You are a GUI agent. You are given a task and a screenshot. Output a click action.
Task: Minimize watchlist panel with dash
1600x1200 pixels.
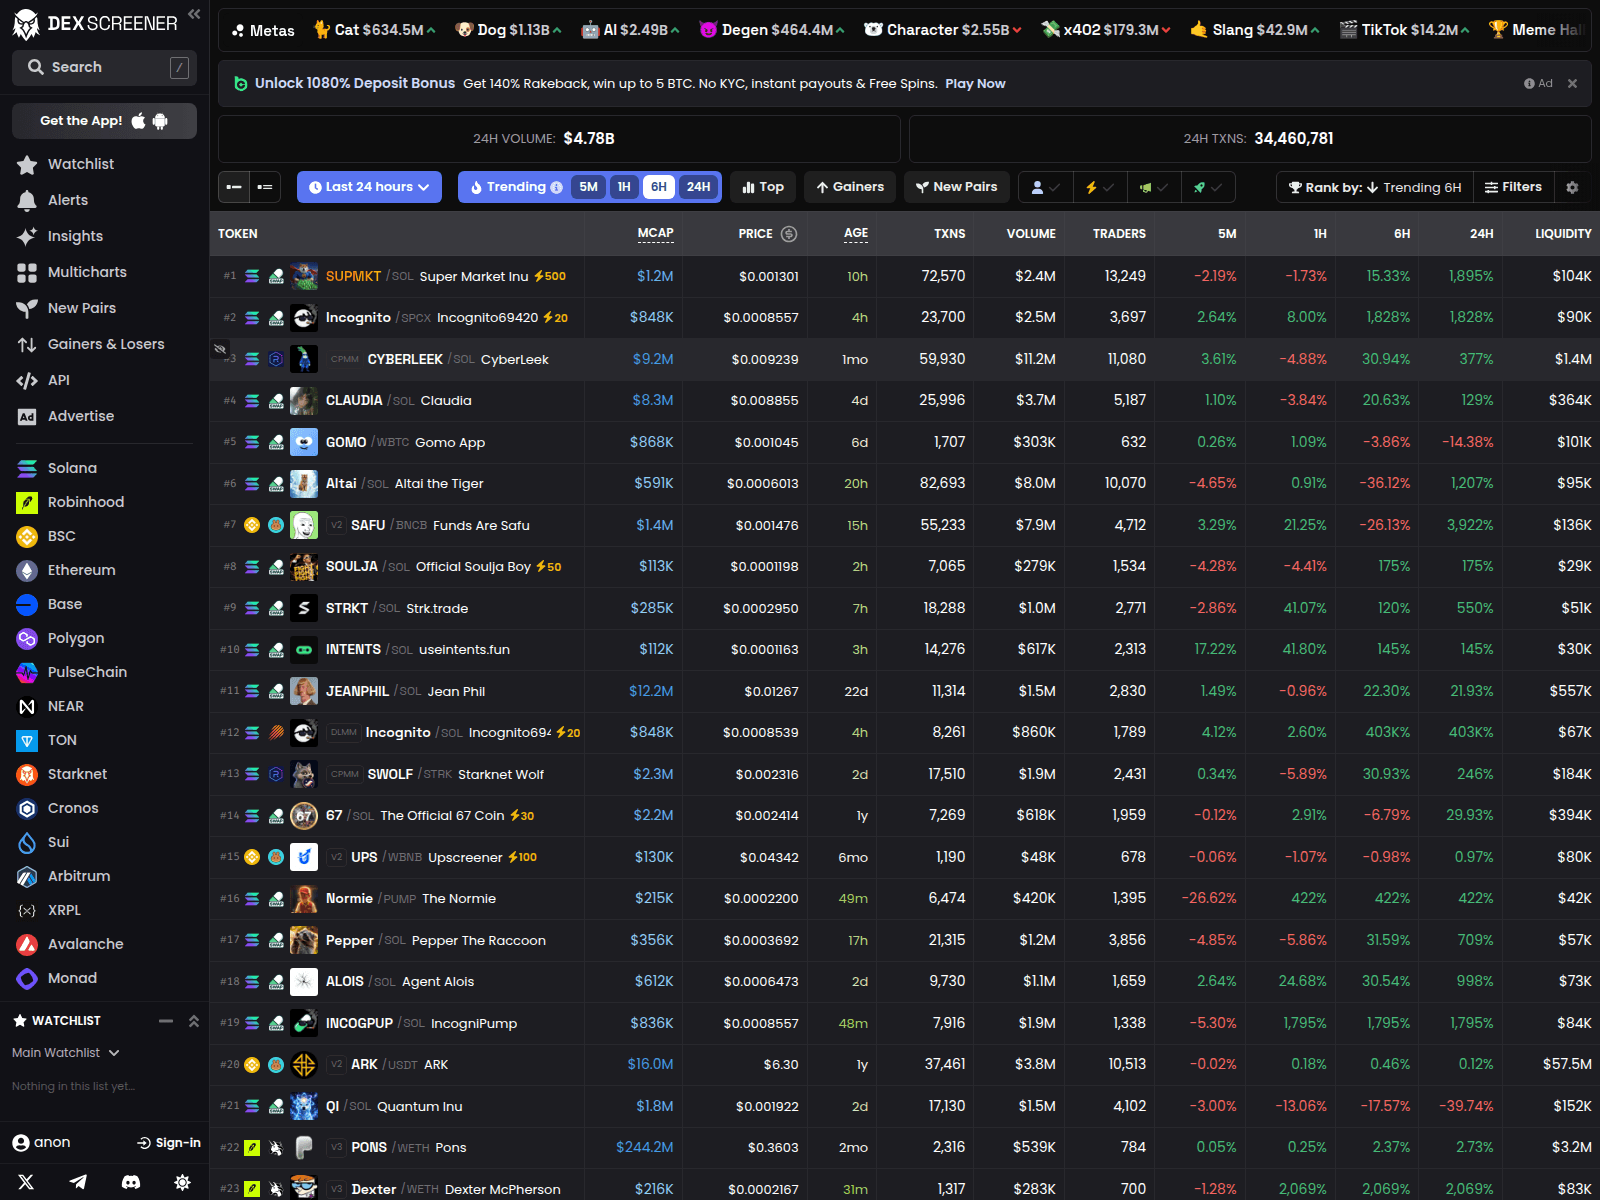tap(166, 1021)
